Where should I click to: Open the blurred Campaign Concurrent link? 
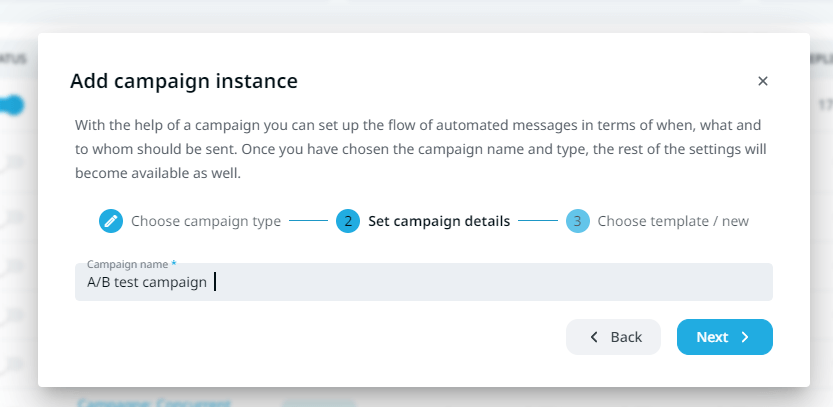coord(154,403)
